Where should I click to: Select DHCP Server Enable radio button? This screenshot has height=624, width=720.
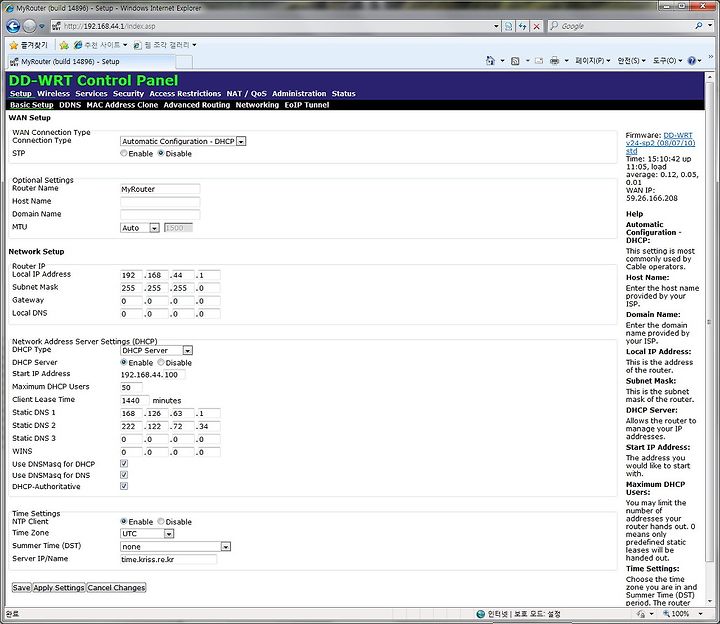124,362
